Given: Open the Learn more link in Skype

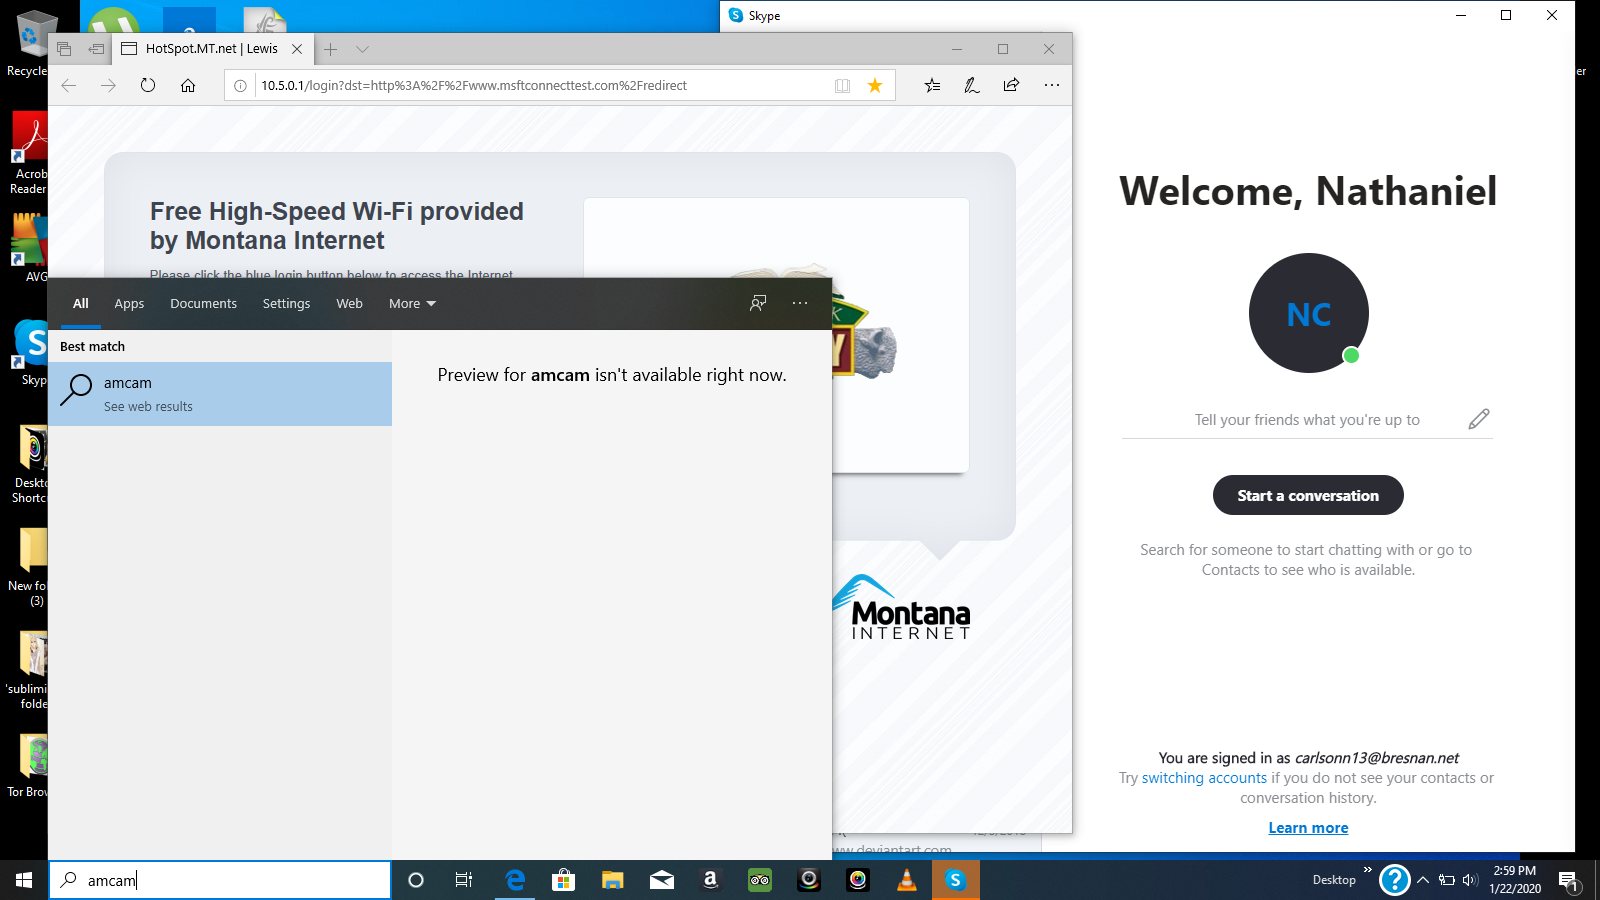Looking at the screenshot, I should [1308, 828].
